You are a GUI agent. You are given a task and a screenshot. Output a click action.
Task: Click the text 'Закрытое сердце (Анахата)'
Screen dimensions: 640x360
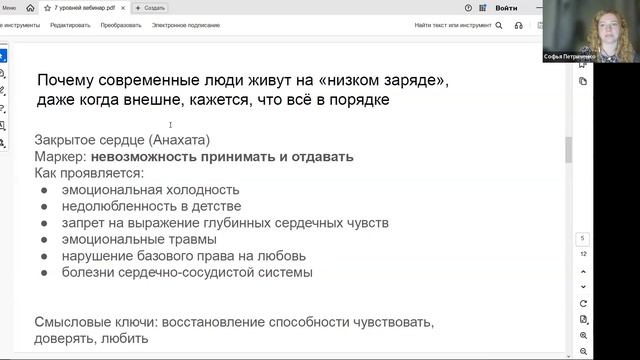122,140
